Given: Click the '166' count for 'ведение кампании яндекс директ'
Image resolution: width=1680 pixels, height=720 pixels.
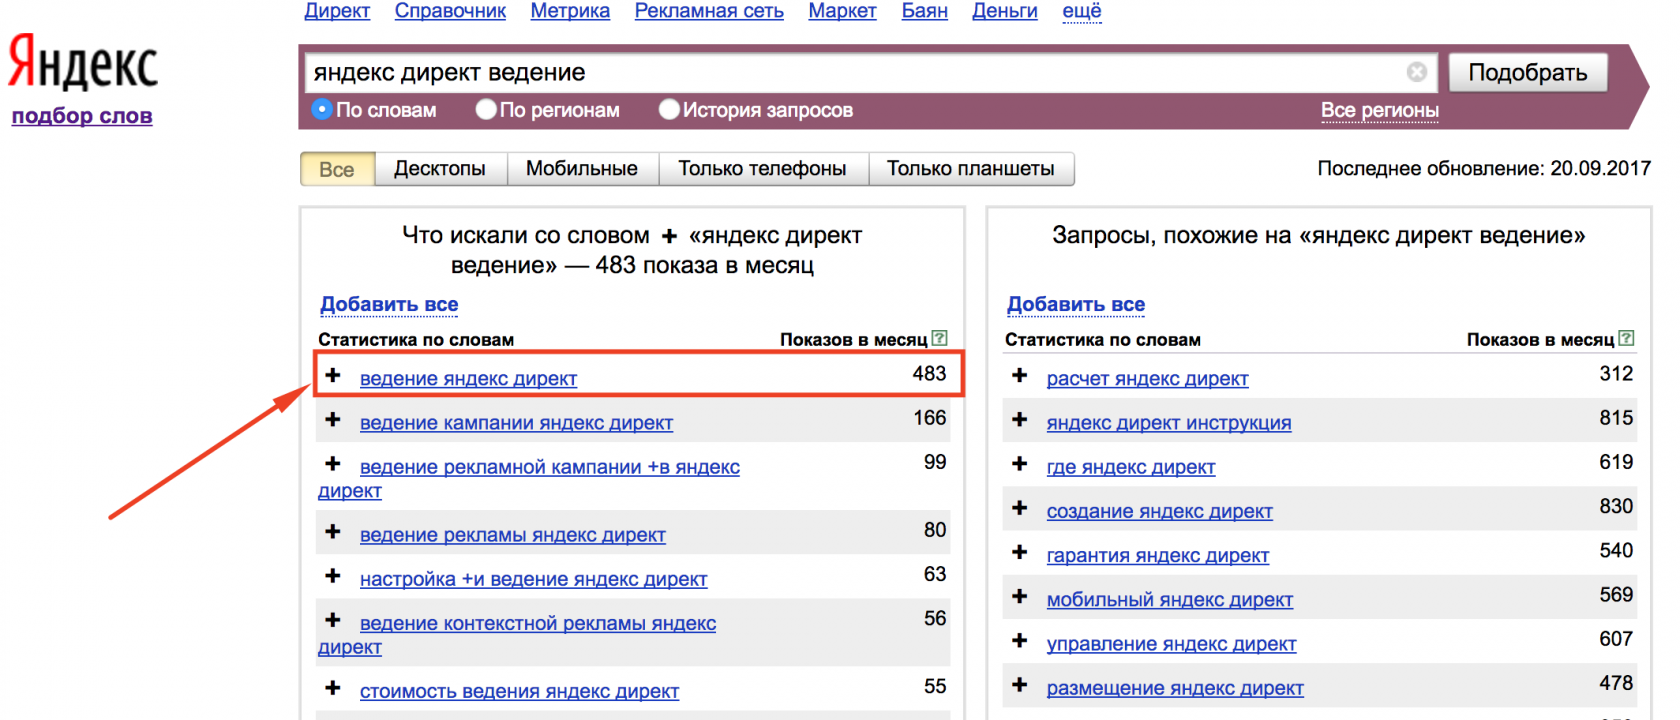Looking at the screenshot, I should [930, 417].
